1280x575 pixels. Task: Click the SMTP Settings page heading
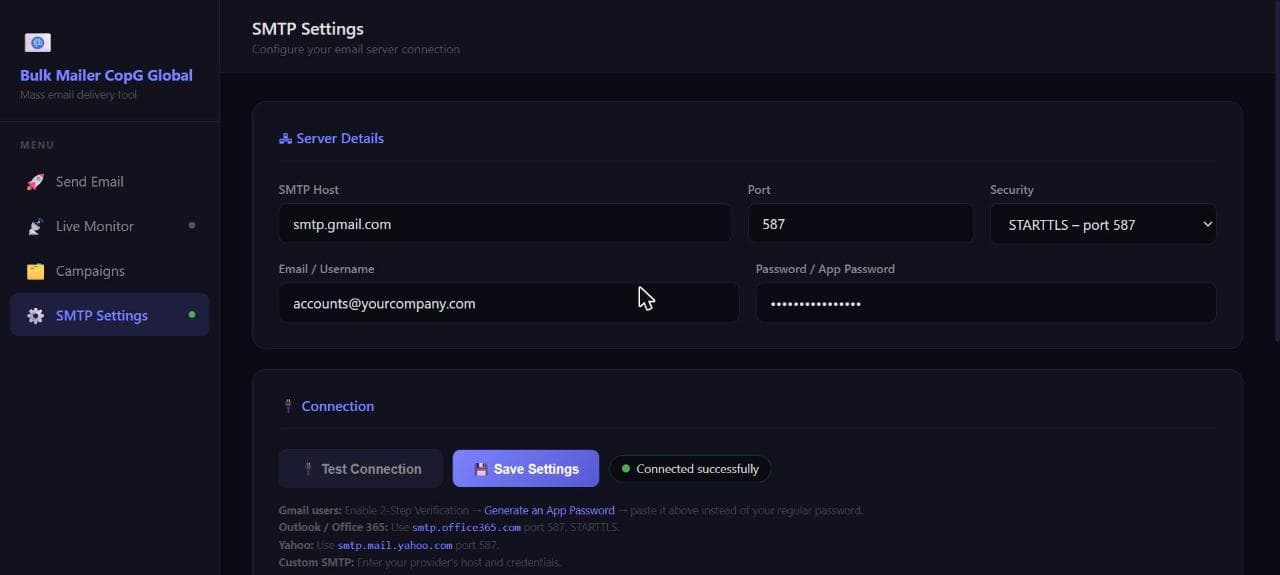[308, 29]
